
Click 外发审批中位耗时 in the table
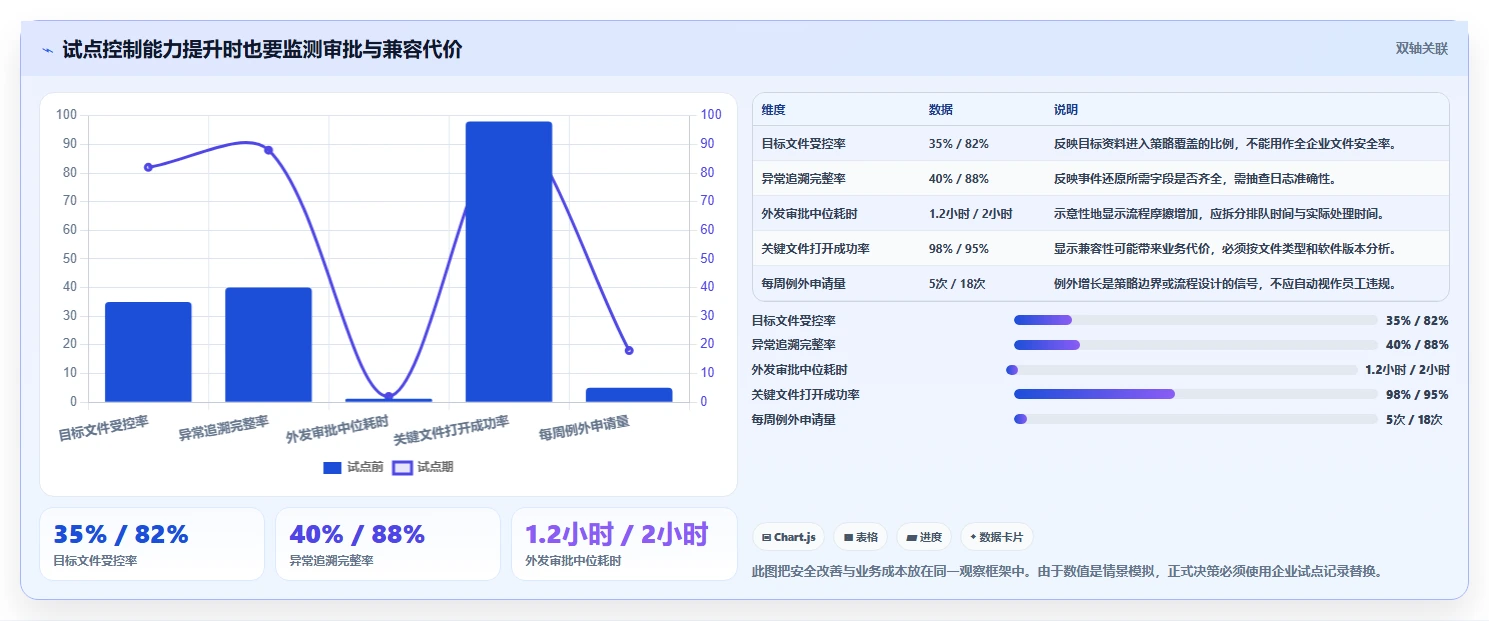pos(809,214)
